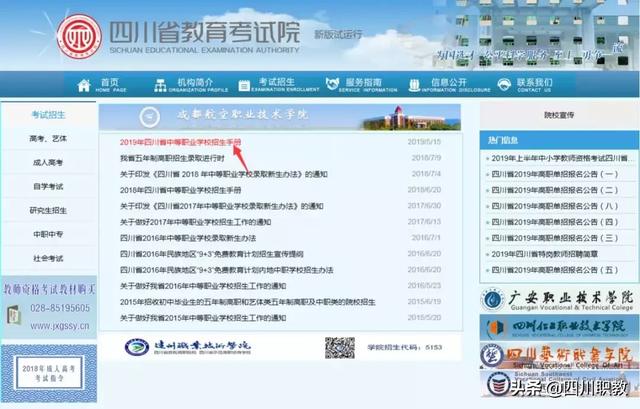The height and width of the screenshot is (409, 640).
Task: Open 信息公开 Information Disclosure menu
Action: pos(449,85)
